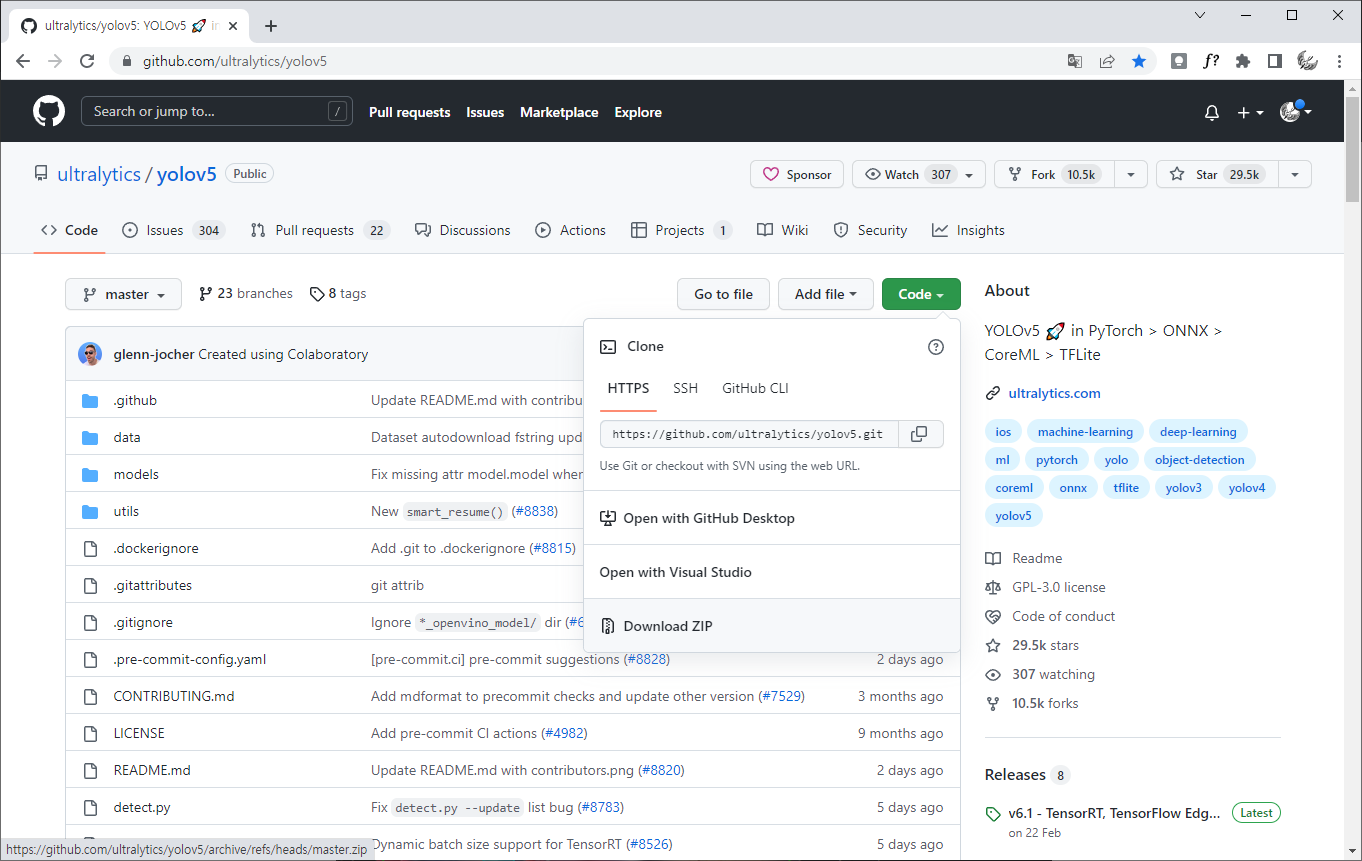This screenshot has width=1362, height=861.
Task: Open a new browser tab
Action: click(x=270, y=26)
